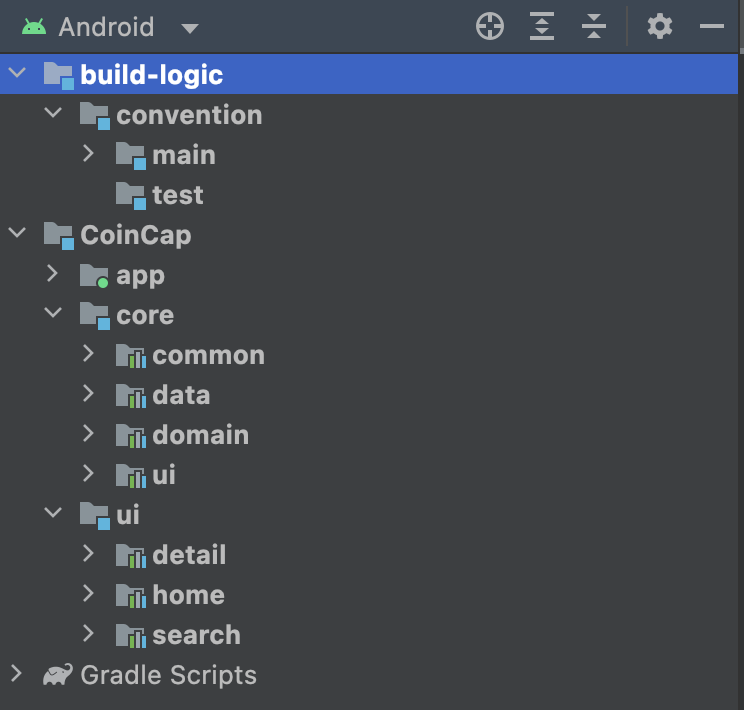Screen dimensions: 744x710
Task: Click the core folder icon
Action: [x=94, y=315]
